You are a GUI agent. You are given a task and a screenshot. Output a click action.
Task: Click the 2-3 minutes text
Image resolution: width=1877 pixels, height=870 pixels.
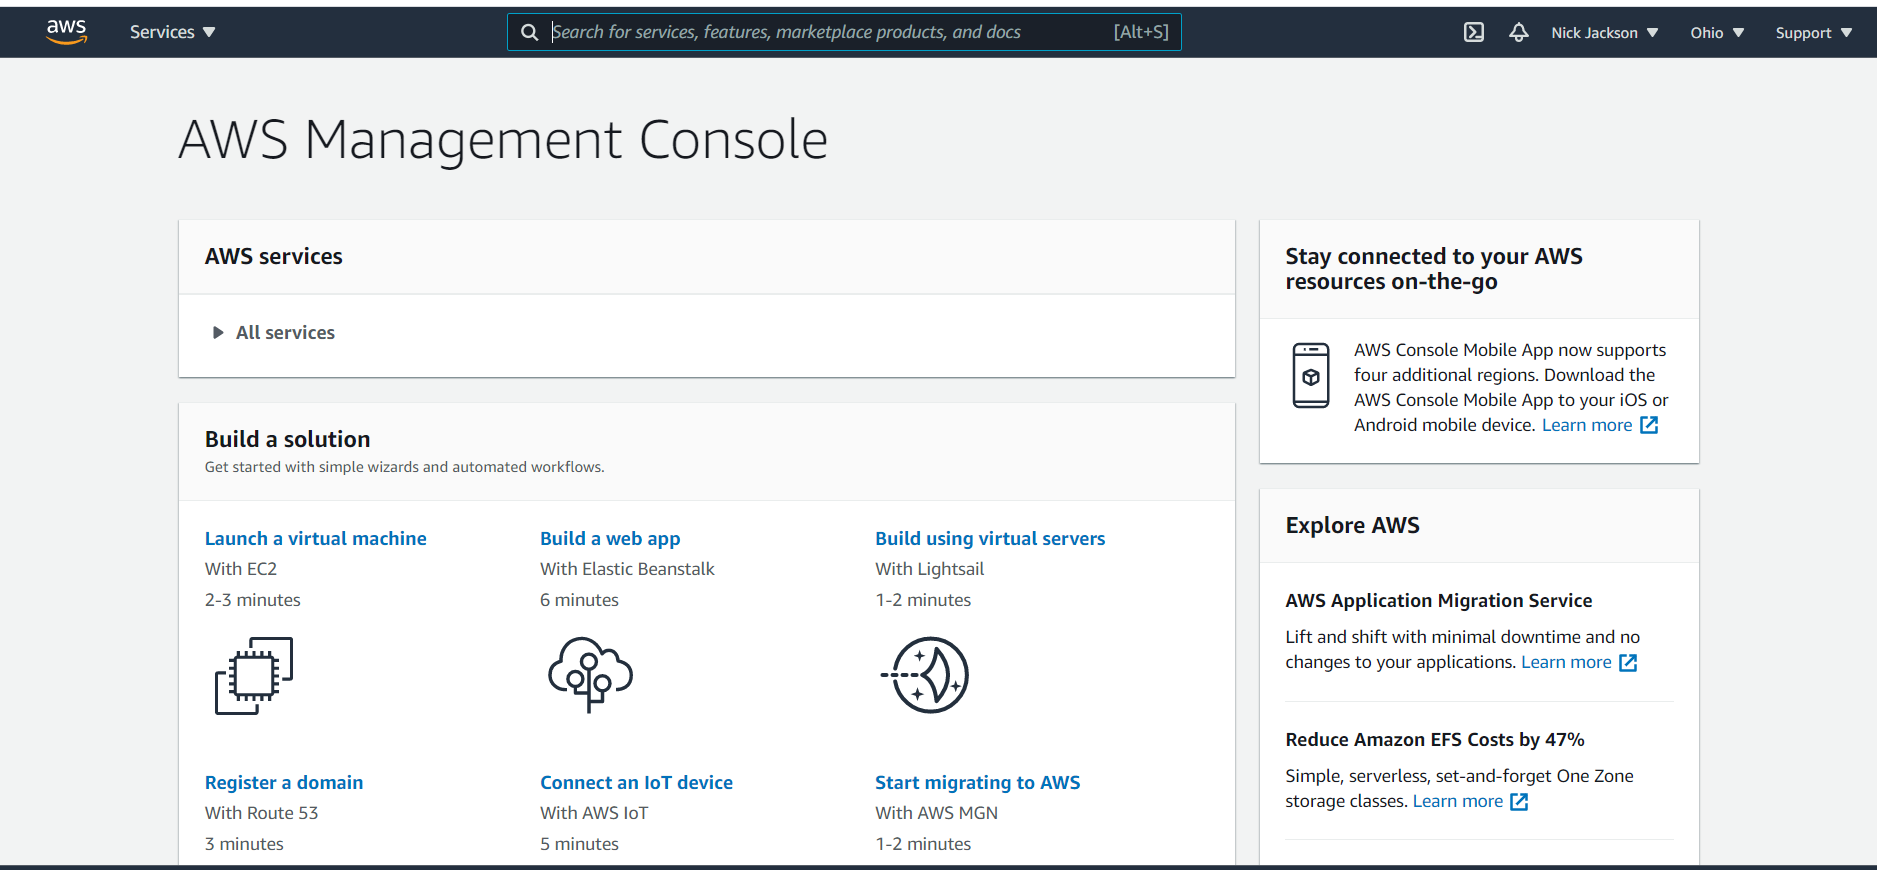tap(253, 600)
